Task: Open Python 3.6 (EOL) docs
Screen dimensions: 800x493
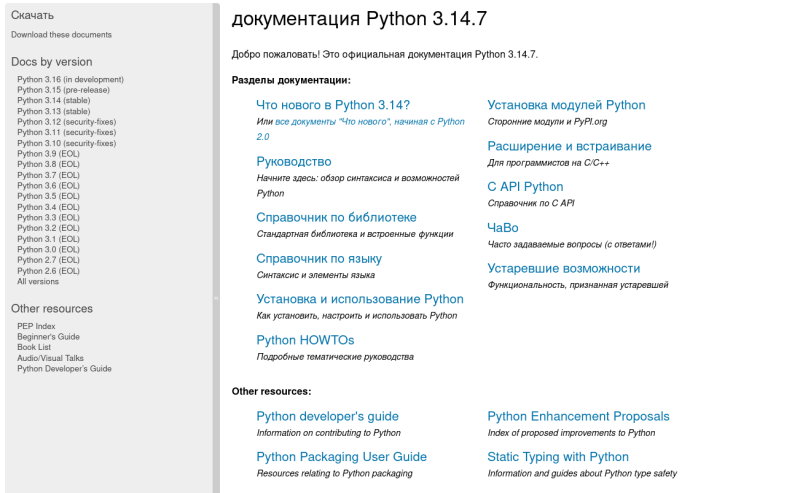Action: [48, 186]
